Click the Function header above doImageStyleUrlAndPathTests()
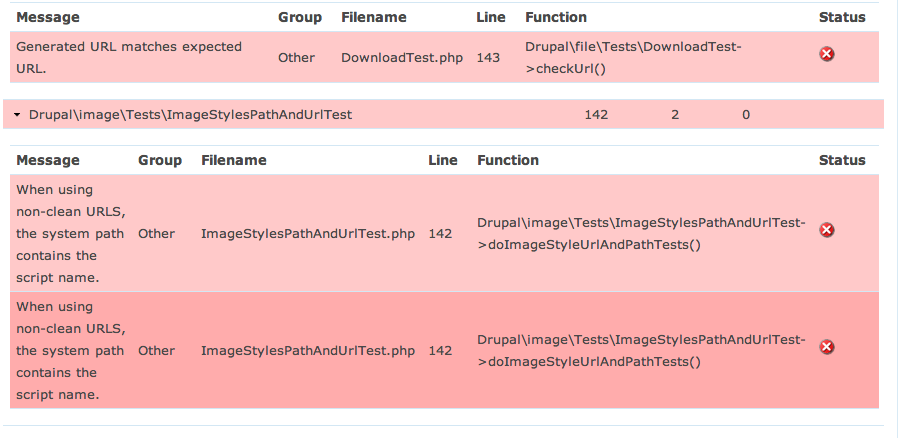Screen dimensions: 914x438 pos(508,160)
